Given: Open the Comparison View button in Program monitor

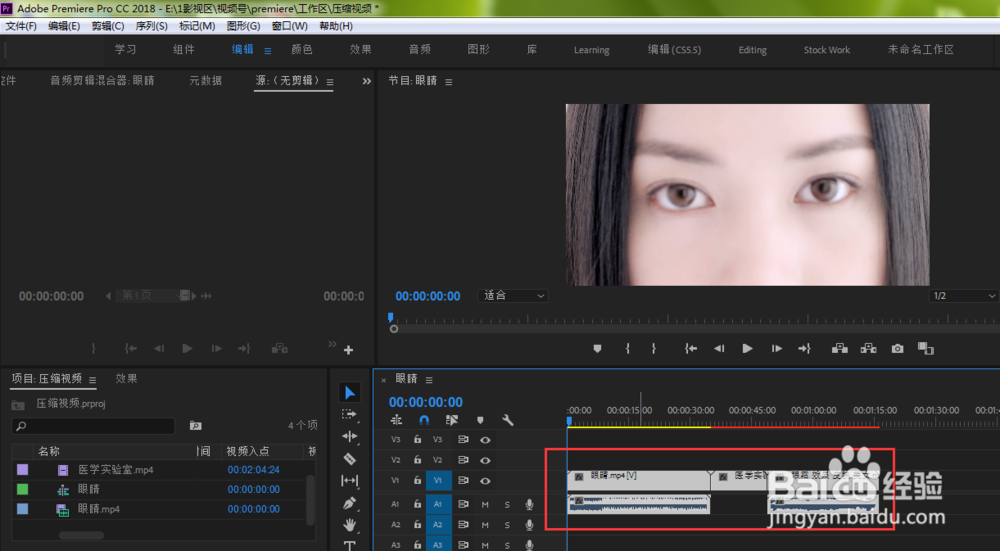Looking at the screenshot, I should [925, 349].
